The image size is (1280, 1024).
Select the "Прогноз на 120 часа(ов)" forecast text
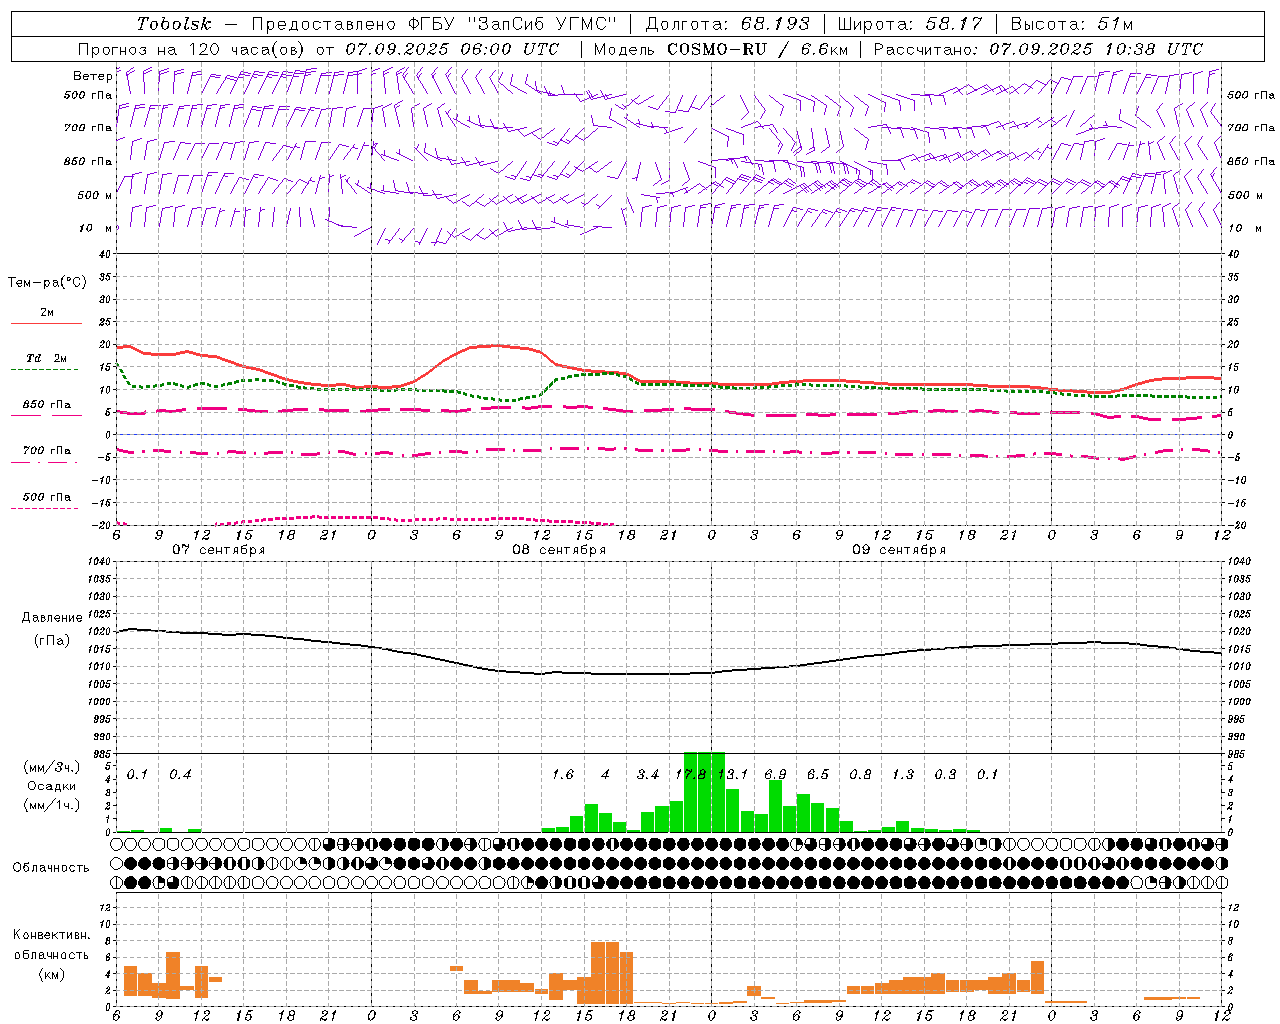pos(192,49)
